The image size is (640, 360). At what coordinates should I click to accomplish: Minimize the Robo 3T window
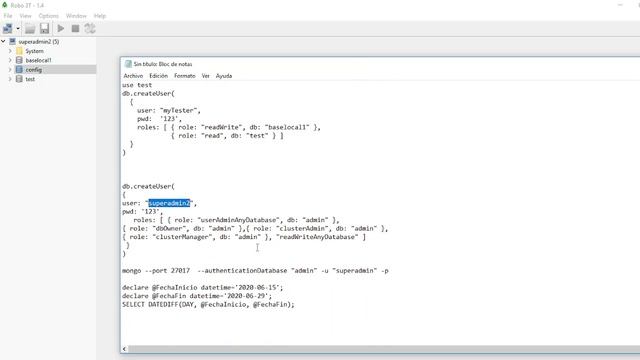620,5
